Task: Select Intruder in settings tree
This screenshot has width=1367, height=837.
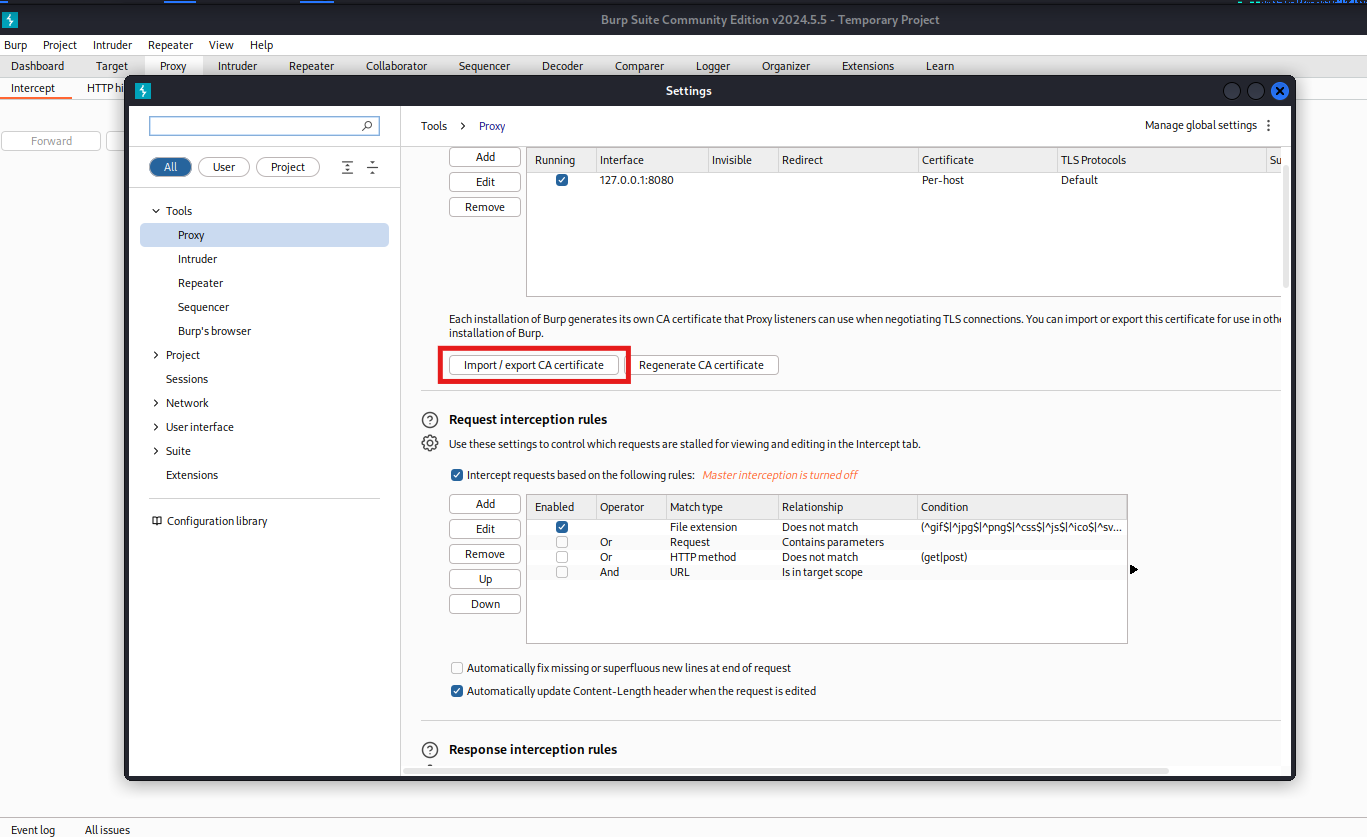Action: tap(197, 259)
